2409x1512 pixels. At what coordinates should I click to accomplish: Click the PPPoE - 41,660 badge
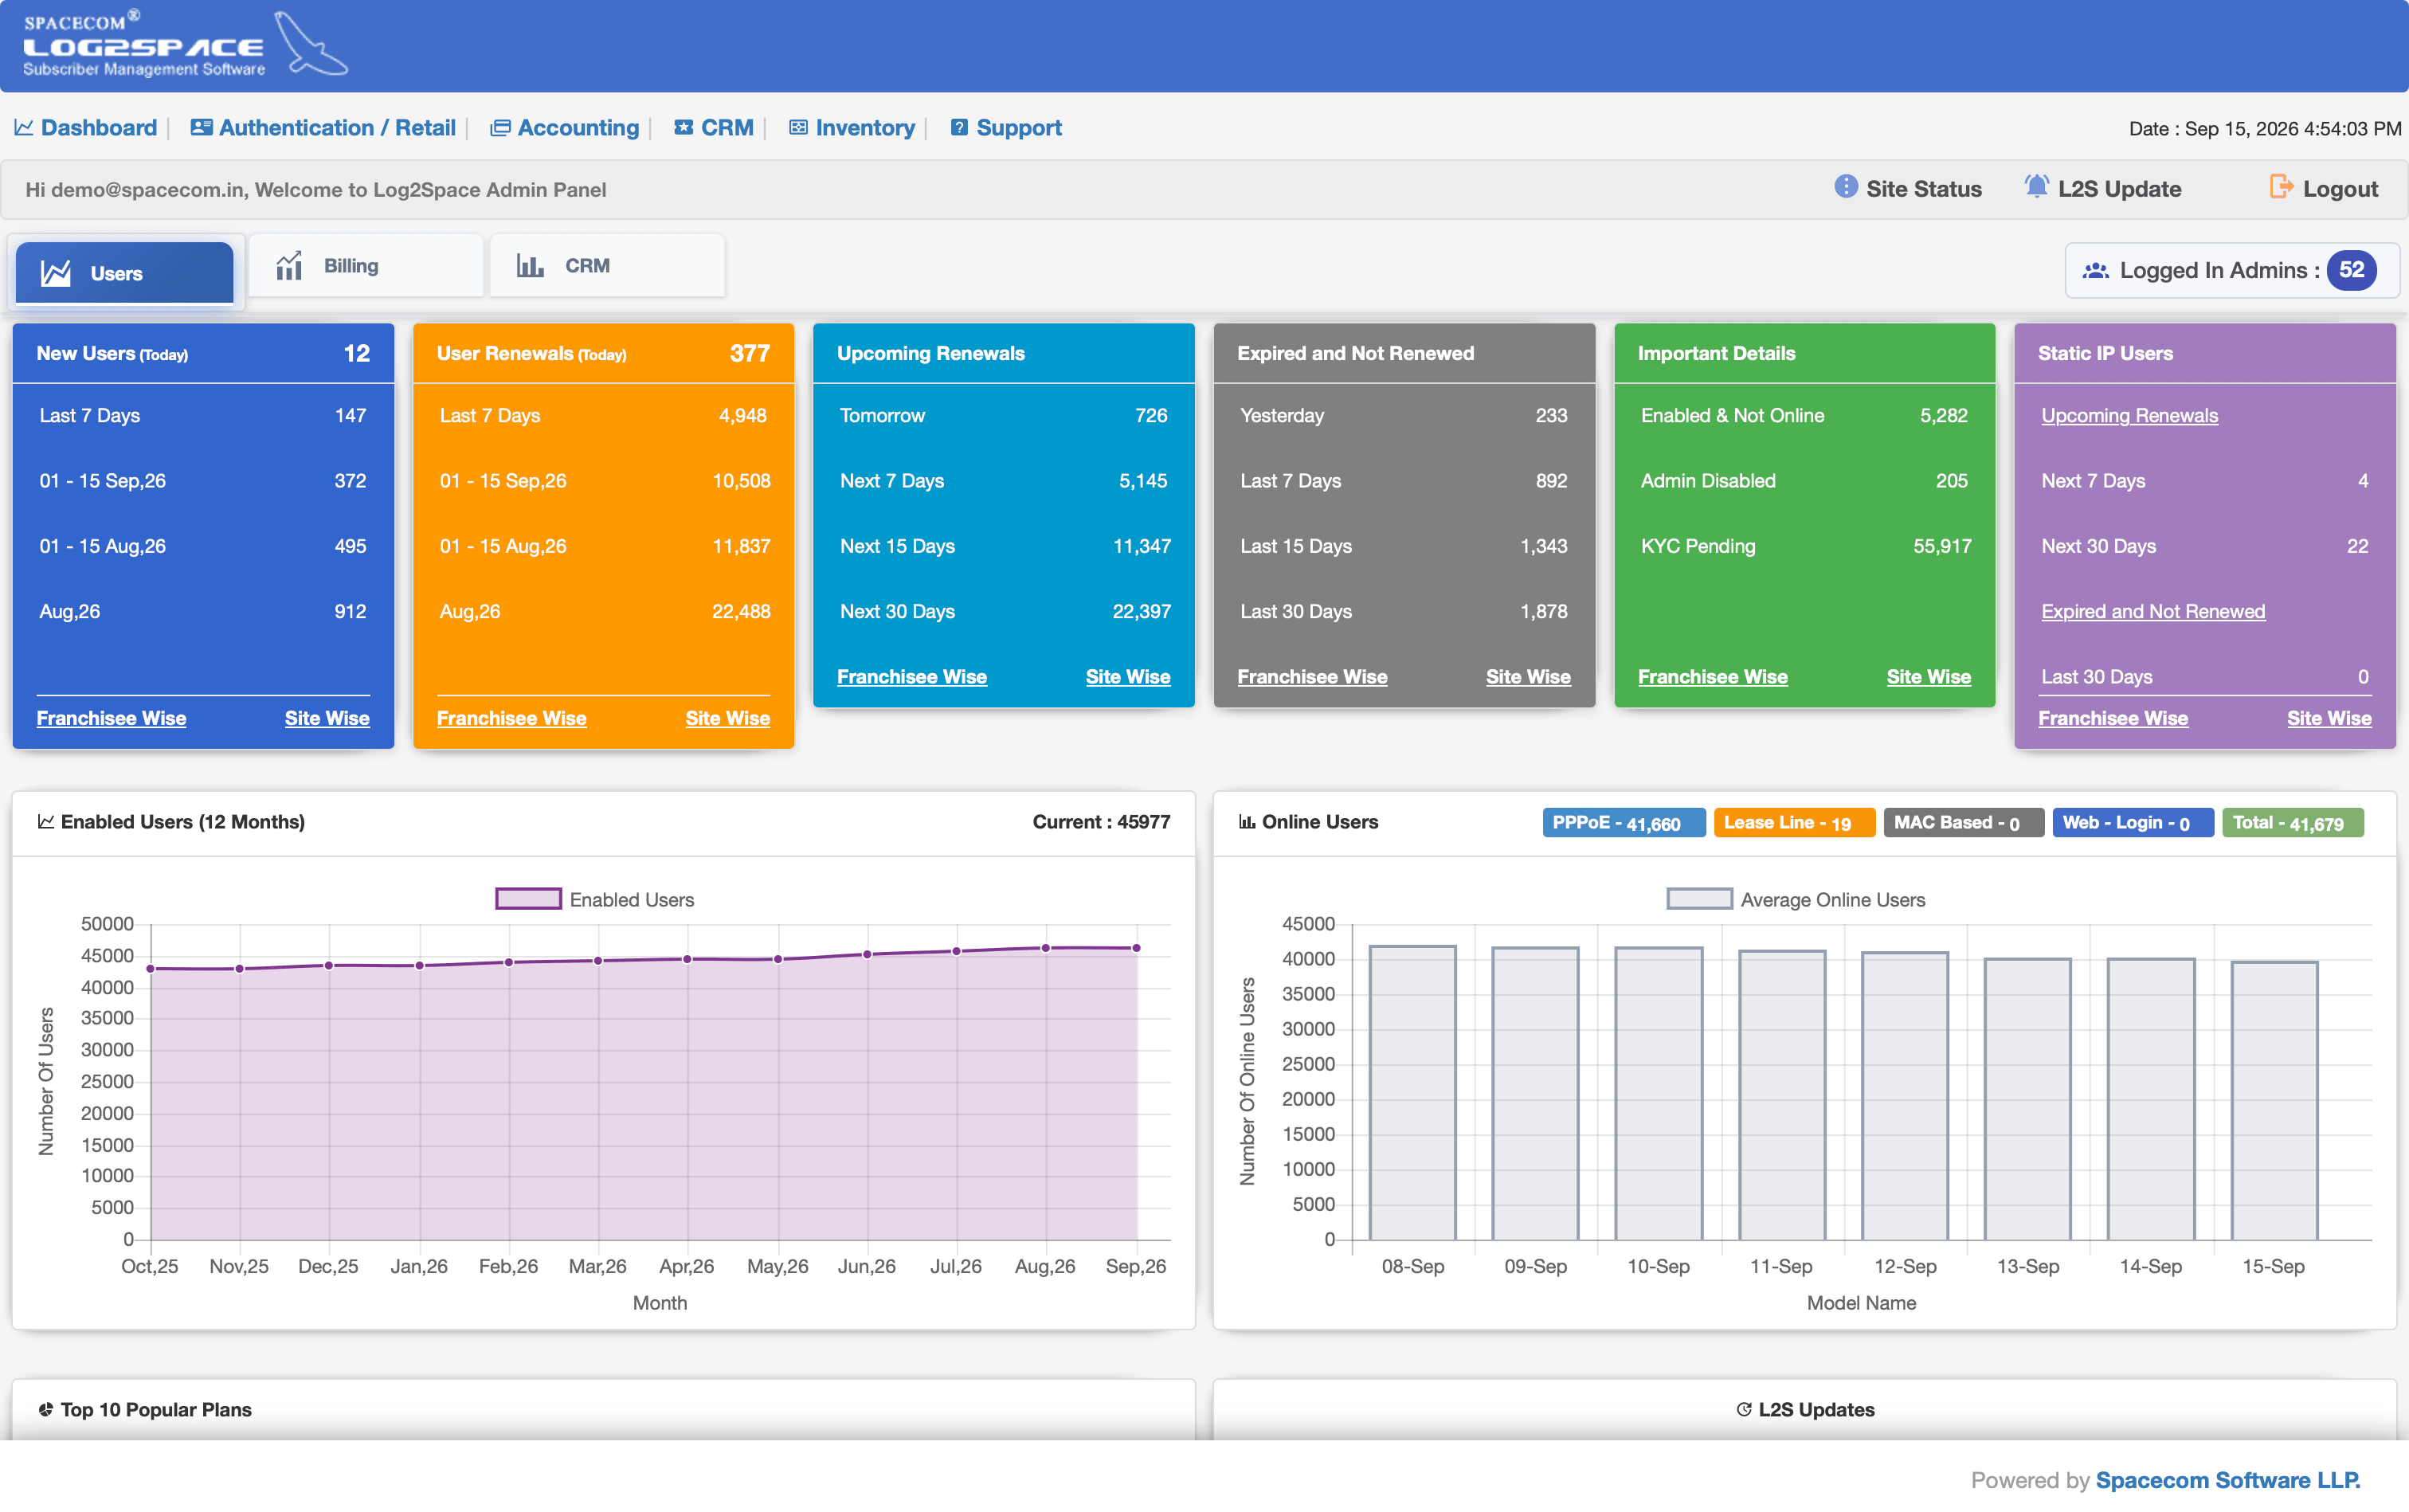[x=1623, y=823]
